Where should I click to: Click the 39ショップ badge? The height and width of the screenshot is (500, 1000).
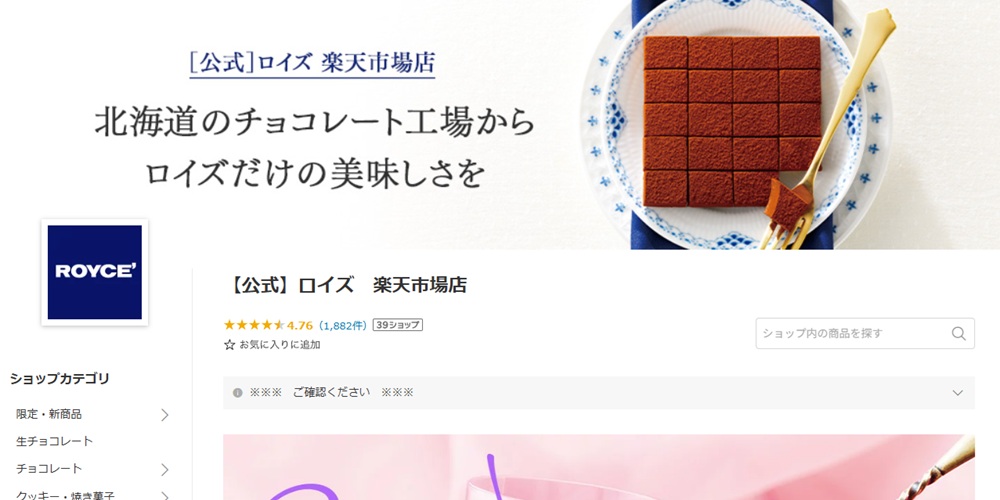click(x=398, y=325)
